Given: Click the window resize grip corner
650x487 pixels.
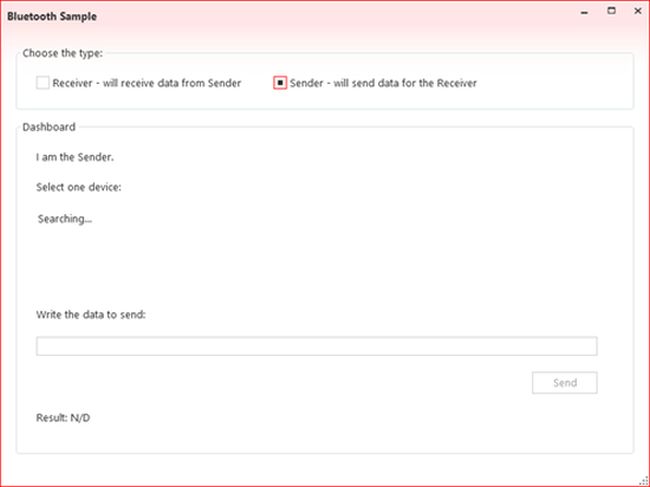Looking at the screenshot, I should tap(643, 480).
